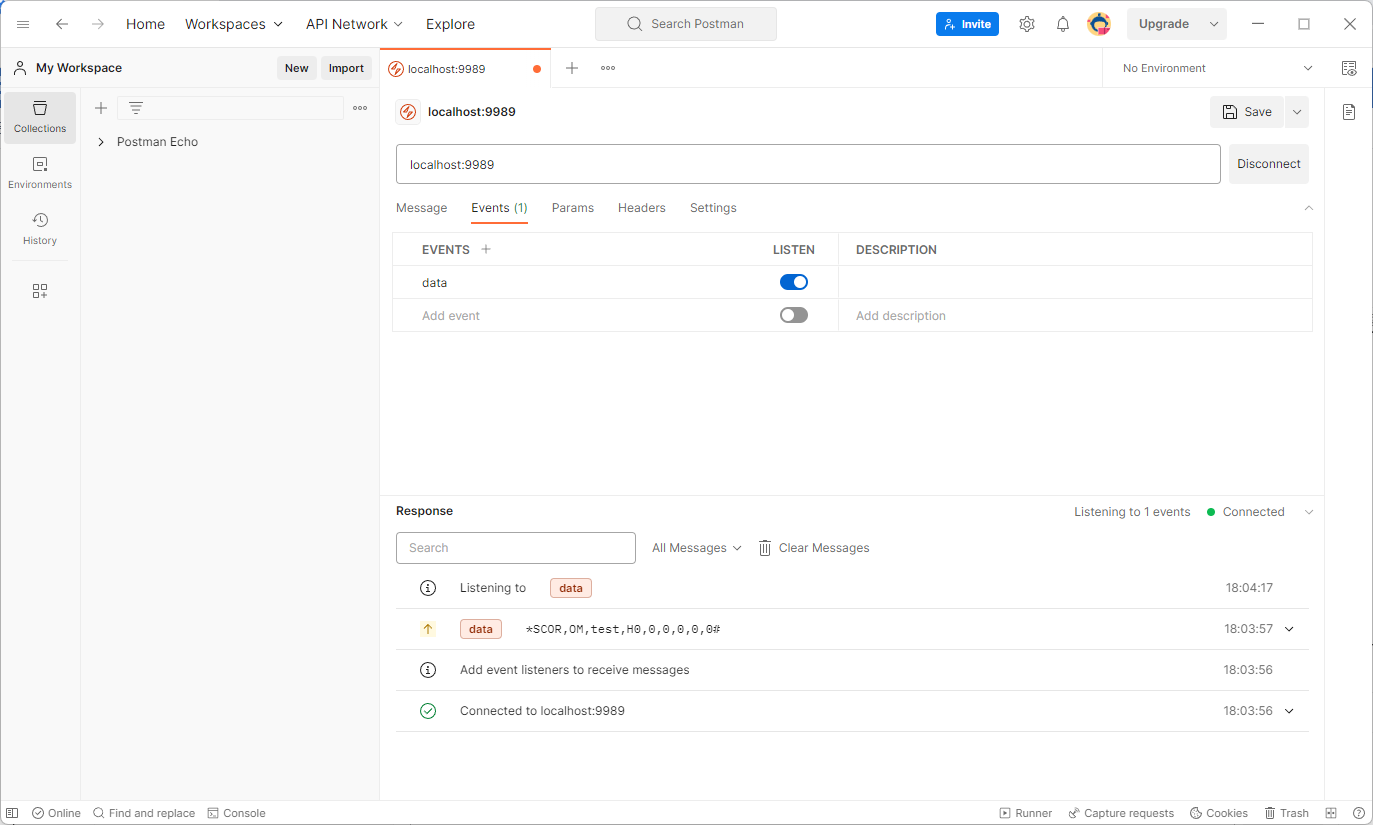
Task: Open environment quick look icon
Action: pos(1349,68)
